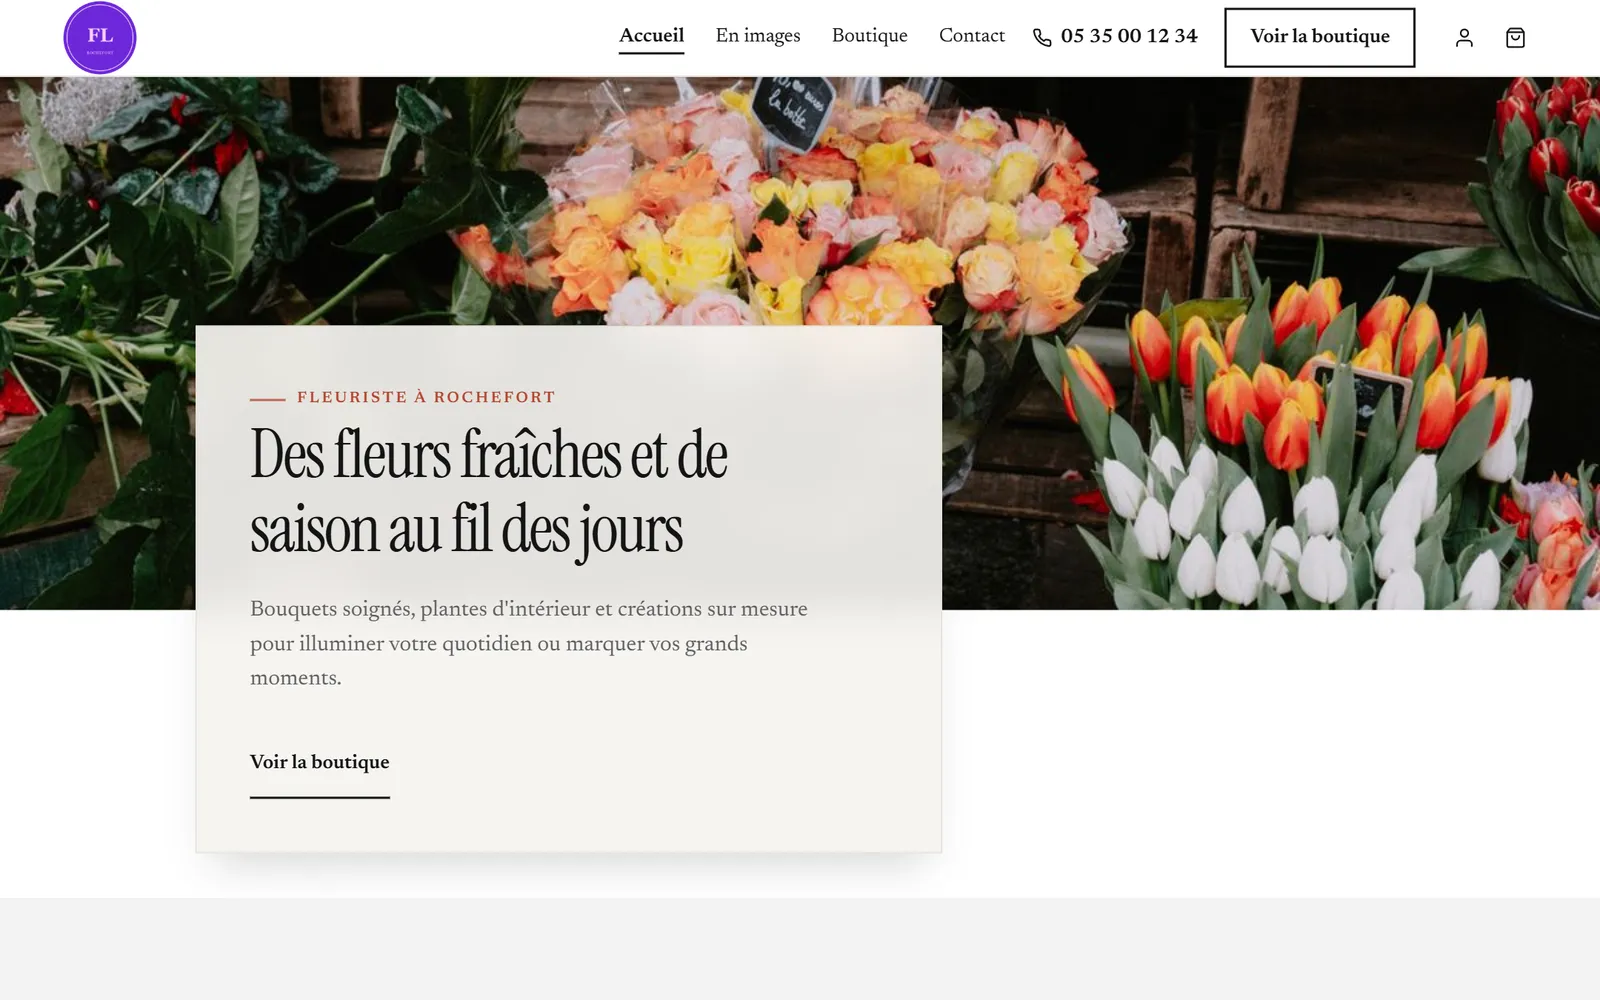Navigate to the Contact page
Screen dimensions: 1600x1000
[972, 36]
